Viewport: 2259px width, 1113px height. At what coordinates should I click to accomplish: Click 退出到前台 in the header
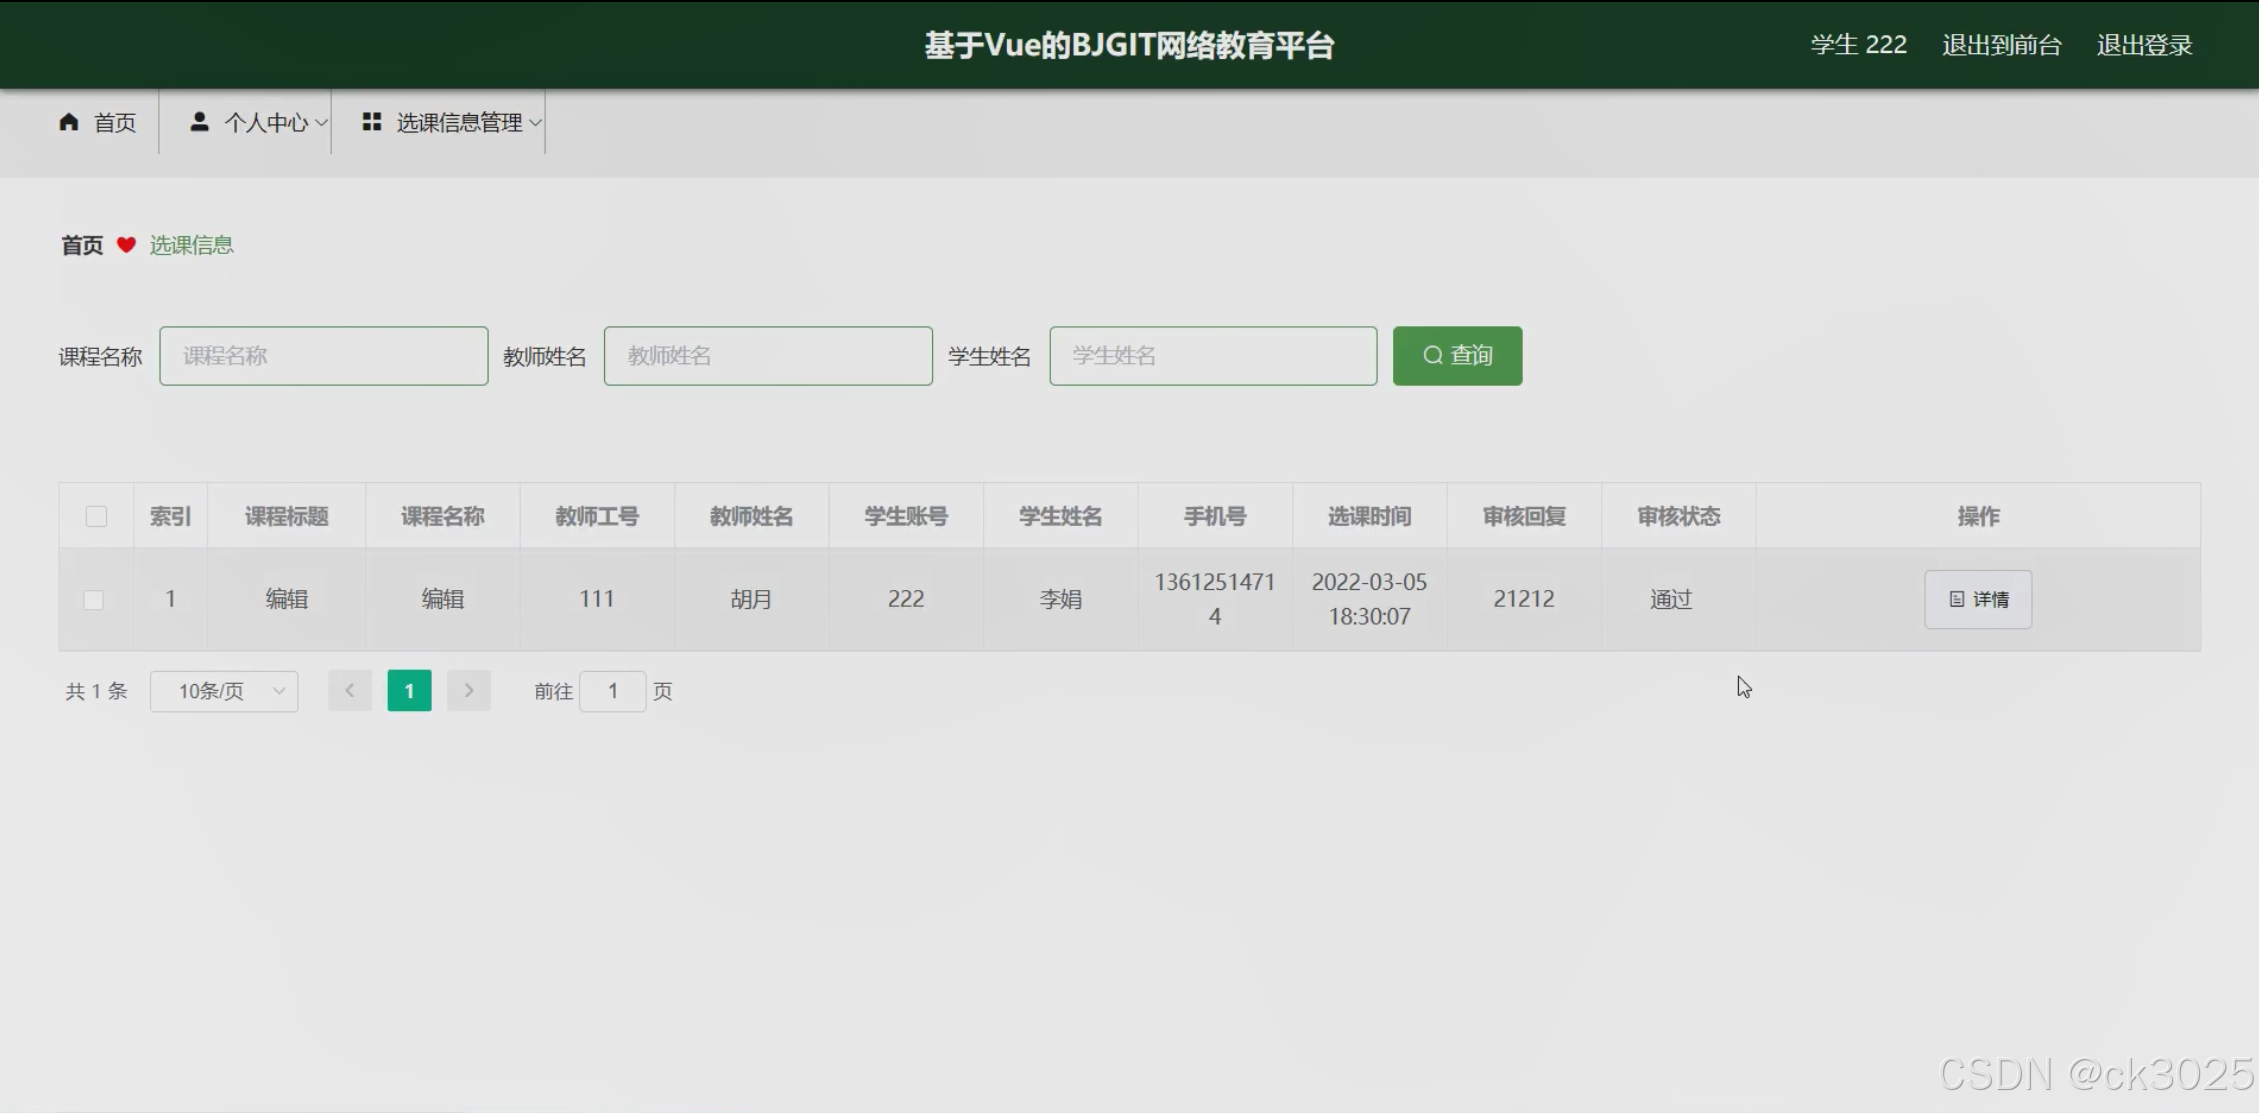(x=2001, y=45)
